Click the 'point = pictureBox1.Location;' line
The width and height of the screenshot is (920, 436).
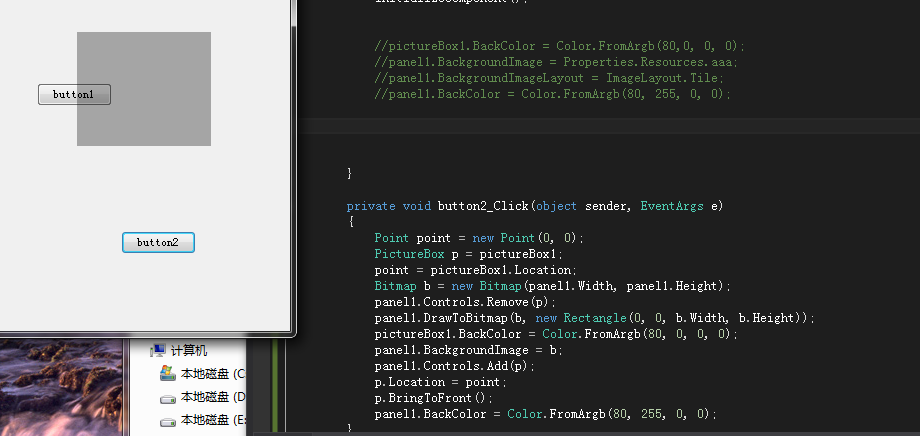click(475, 270)
